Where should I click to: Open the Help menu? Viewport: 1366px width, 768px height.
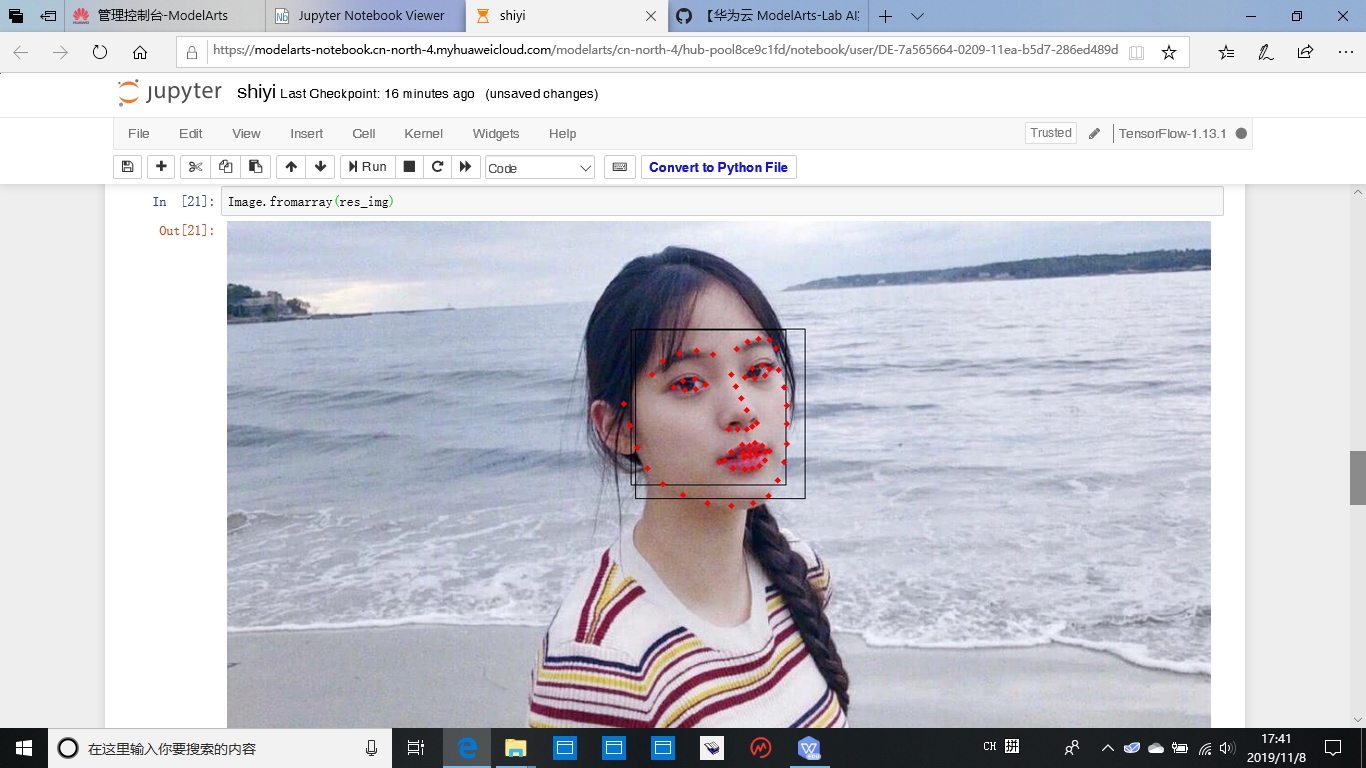[562, 133]
